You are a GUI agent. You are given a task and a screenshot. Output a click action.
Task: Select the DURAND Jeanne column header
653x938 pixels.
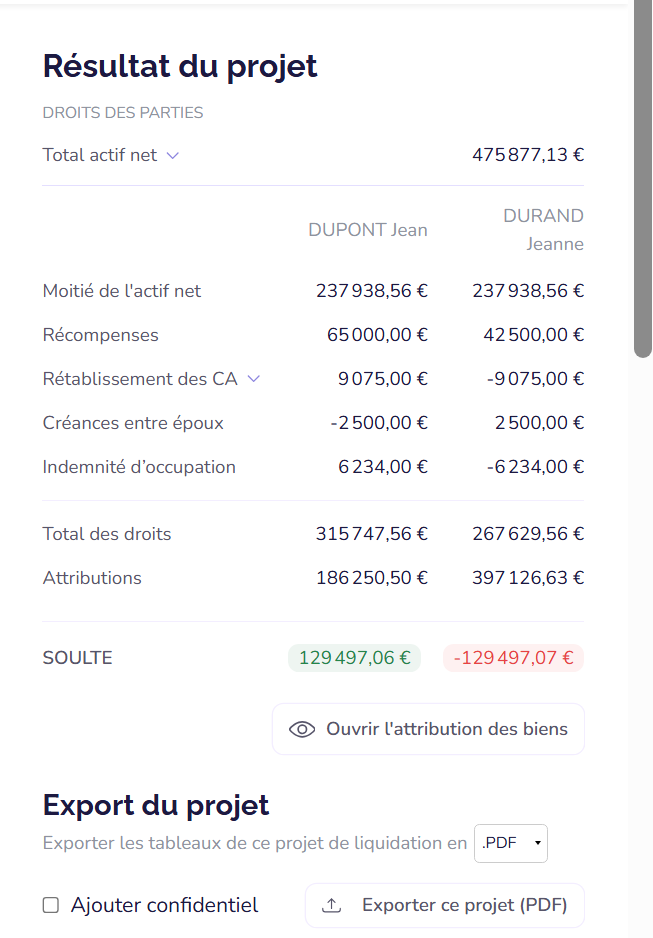pyautogui.click(x=543, y=230)
